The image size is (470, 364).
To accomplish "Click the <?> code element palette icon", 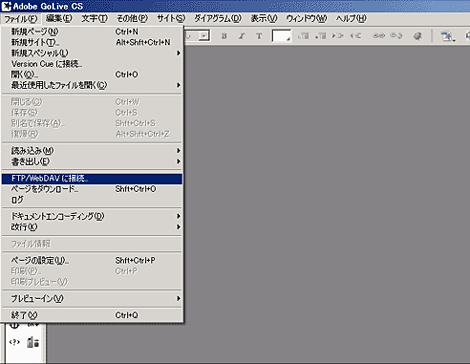I will 14,342.
